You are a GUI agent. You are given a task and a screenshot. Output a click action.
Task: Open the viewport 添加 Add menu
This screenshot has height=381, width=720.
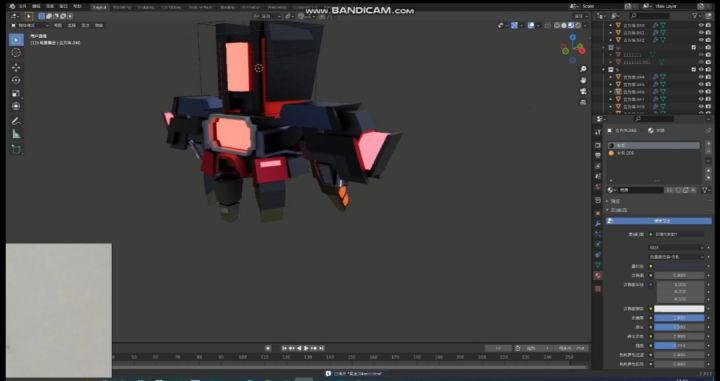tap(85, 26)
